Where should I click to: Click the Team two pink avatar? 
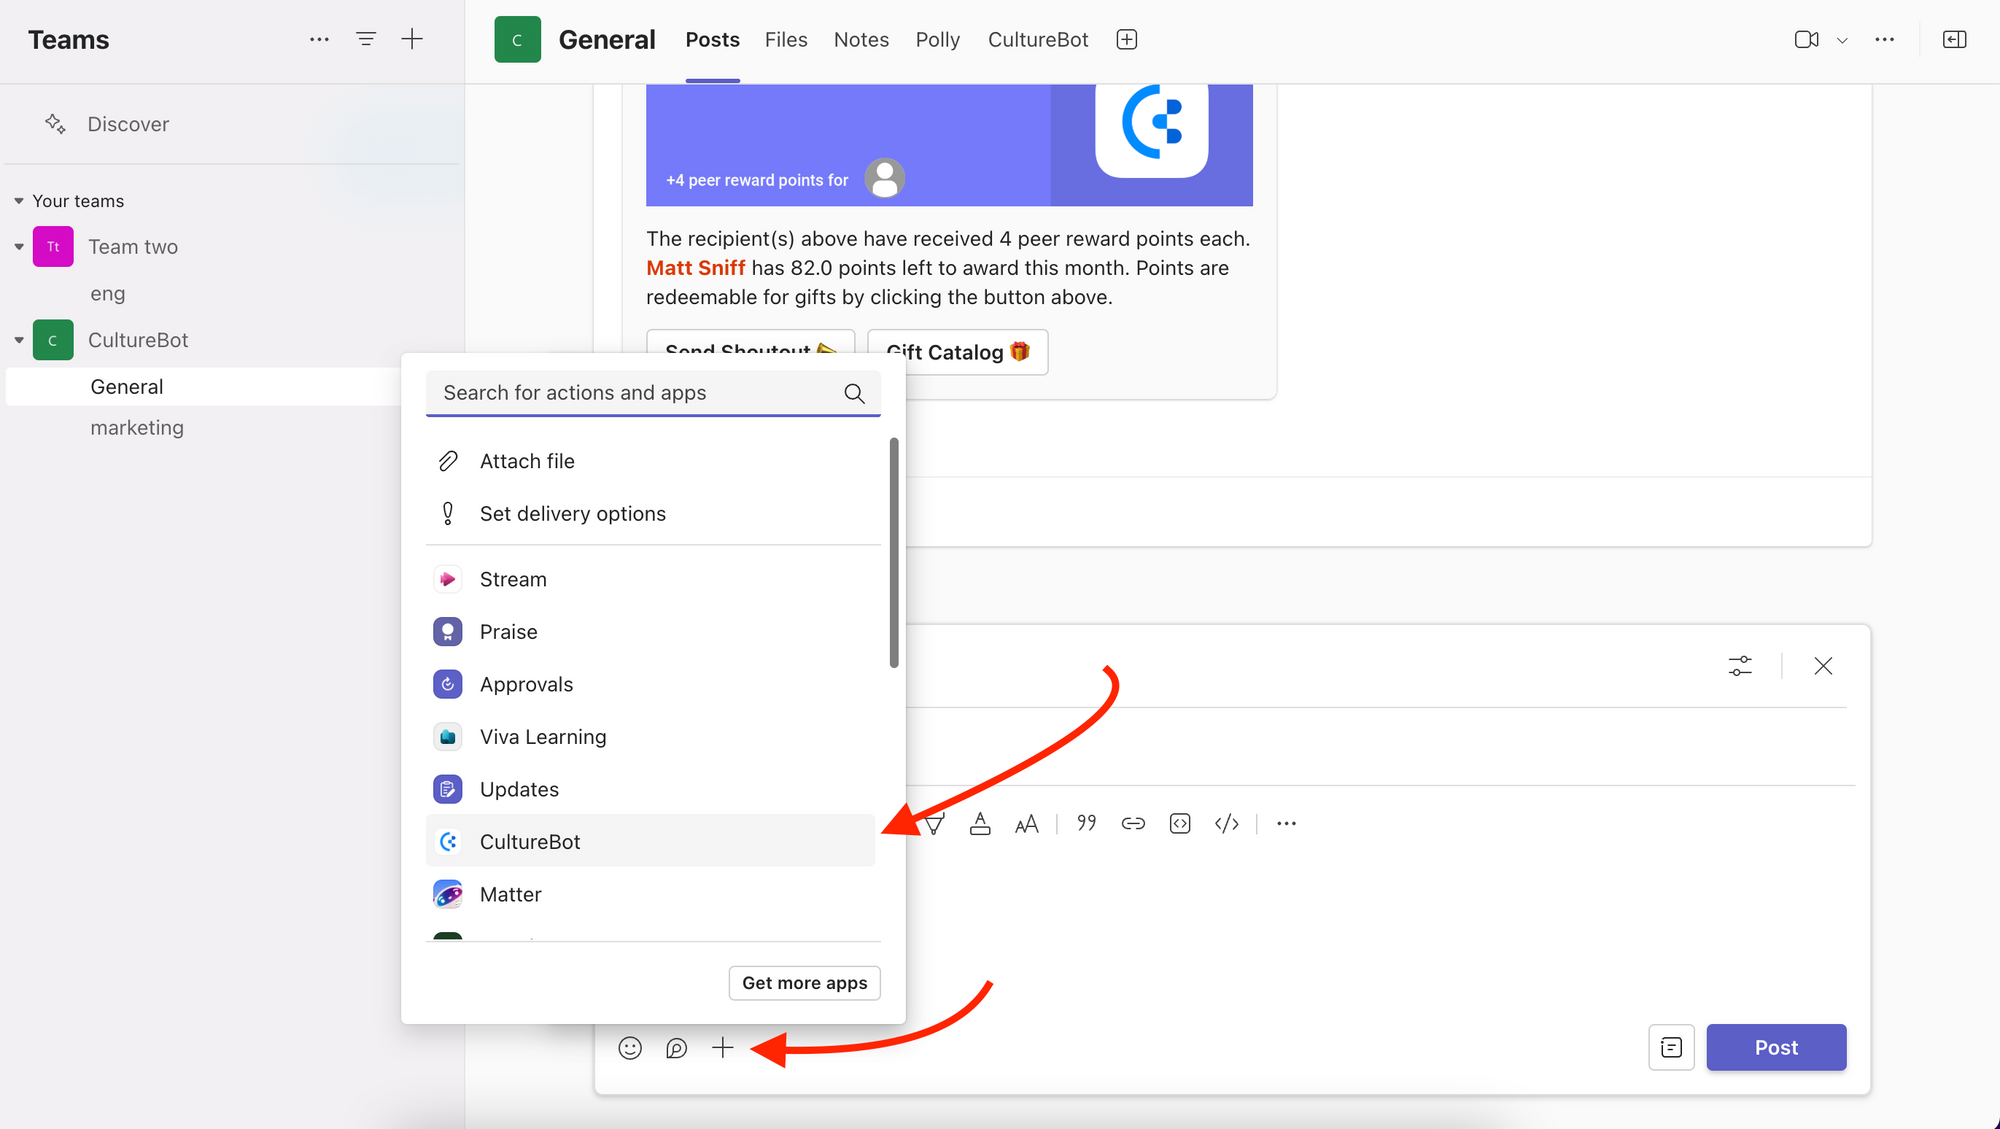[53, 247]
